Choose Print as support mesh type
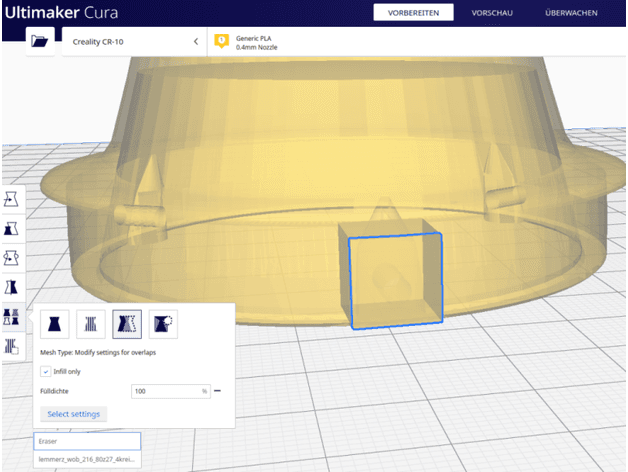 [x=91, y=324]
